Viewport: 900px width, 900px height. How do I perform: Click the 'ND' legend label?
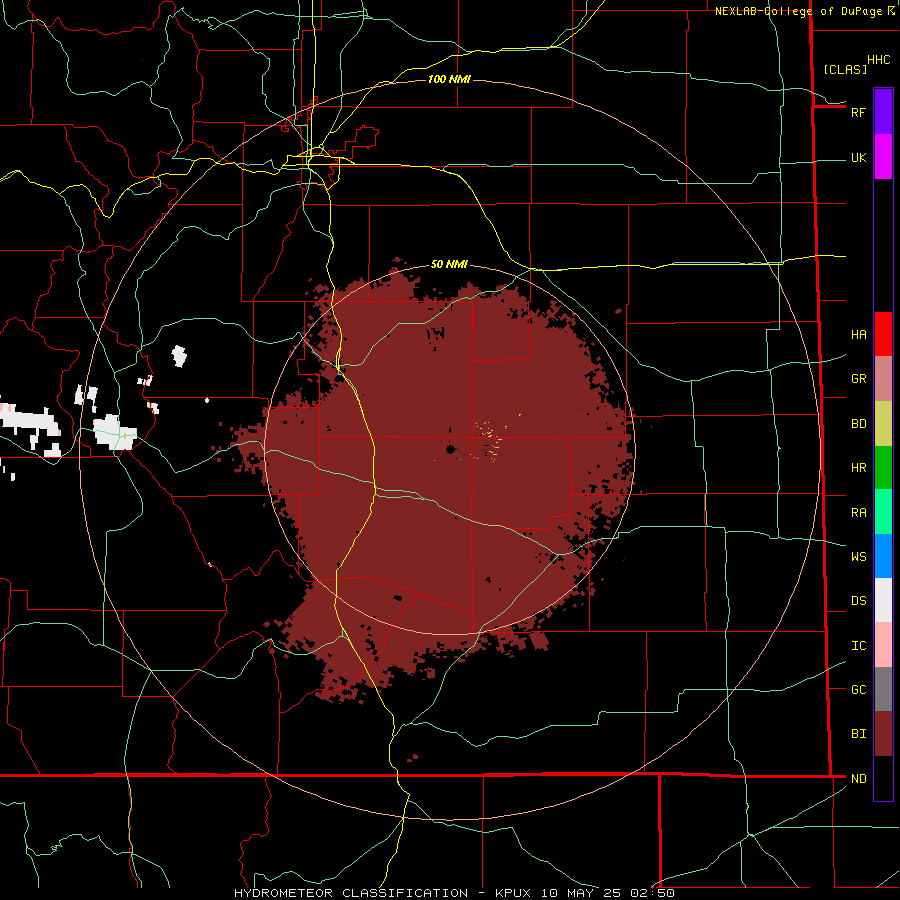(859, 779)
